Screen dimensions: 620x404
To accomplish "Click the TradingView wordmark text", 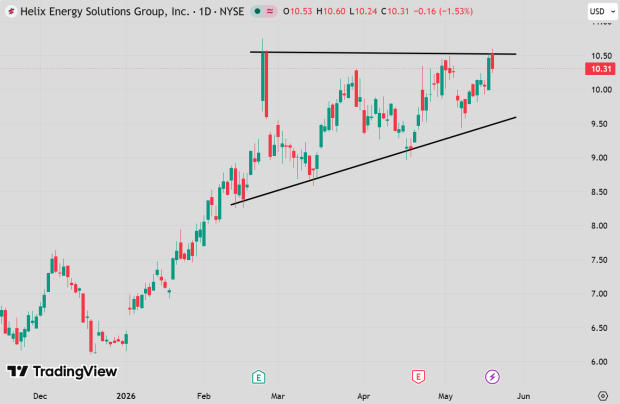I will tap(75, 372).
